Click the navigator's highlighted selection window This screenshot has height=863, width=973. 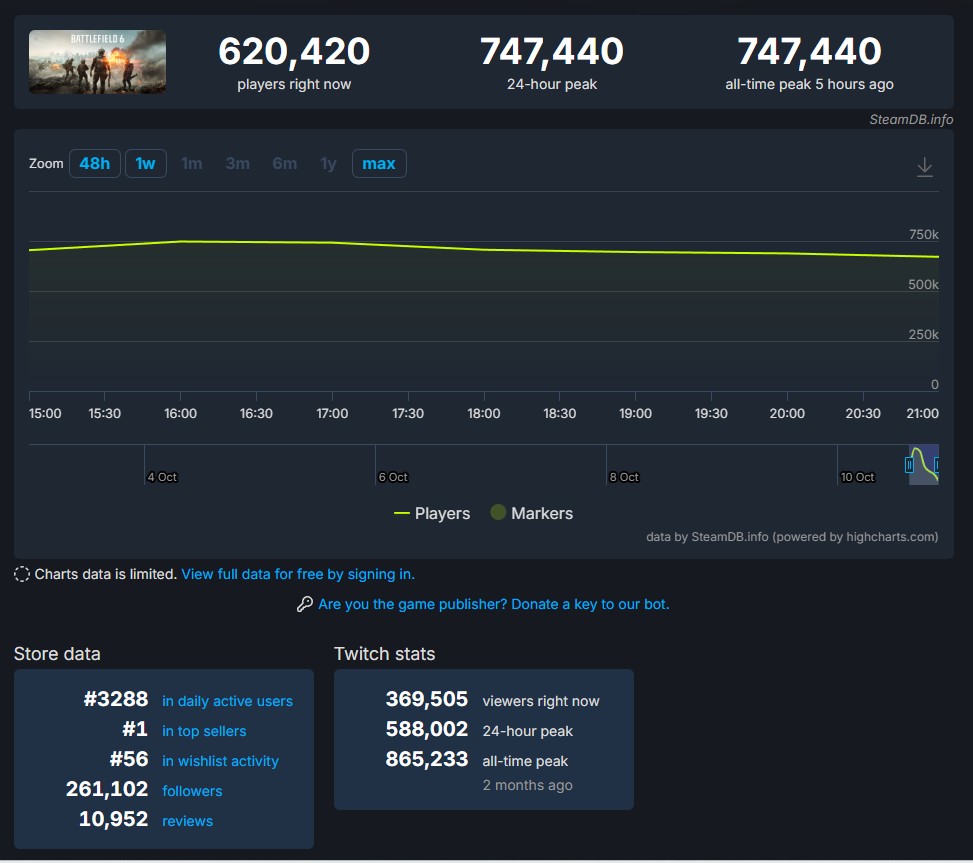[x=923, y=465]
